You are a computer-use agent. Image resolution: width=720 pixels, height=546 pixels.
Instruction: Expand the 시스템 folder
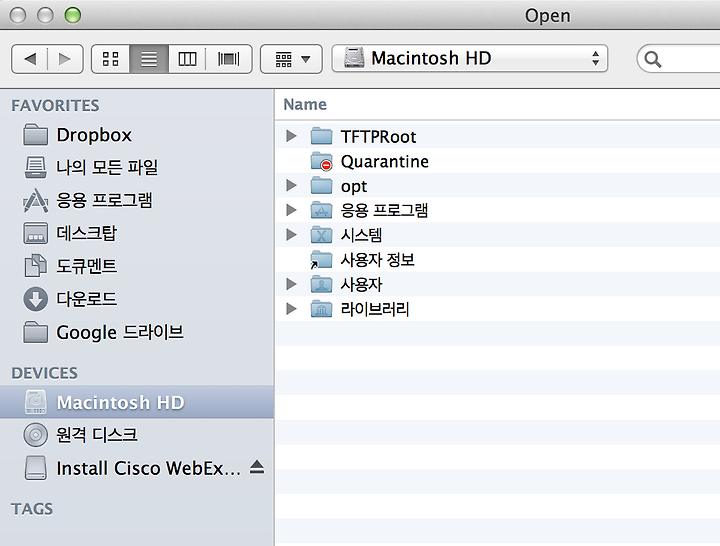291,235
